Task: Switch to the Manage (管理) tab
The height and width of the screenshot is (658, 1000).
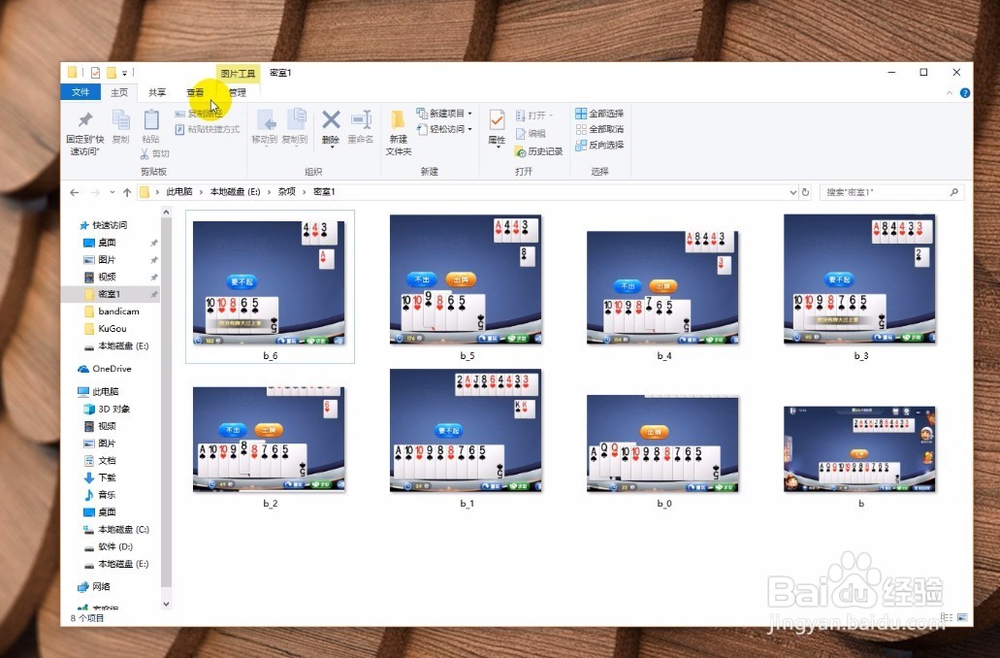Action: coord(238,92)
